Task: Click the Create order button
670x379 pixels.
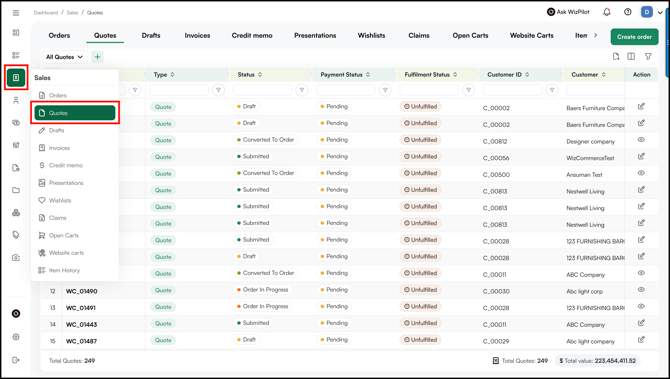Action: tap(635, 37)
